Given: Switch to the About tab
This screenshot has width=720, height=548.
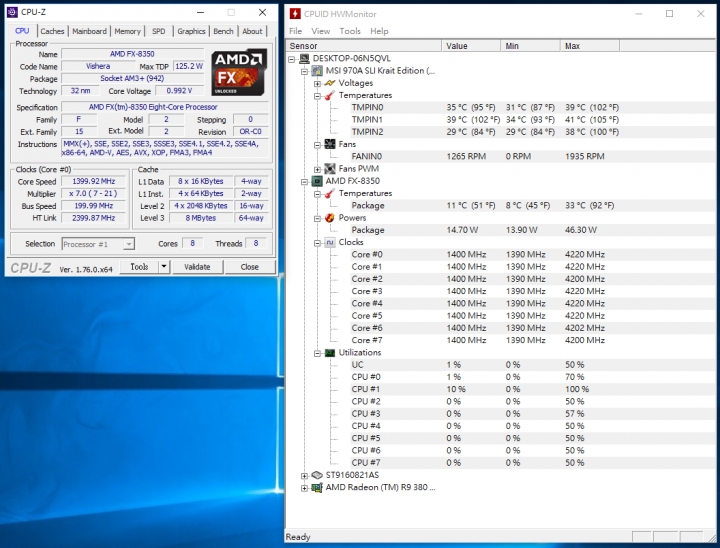Looking at the screenshot, I should coord(252,31).
